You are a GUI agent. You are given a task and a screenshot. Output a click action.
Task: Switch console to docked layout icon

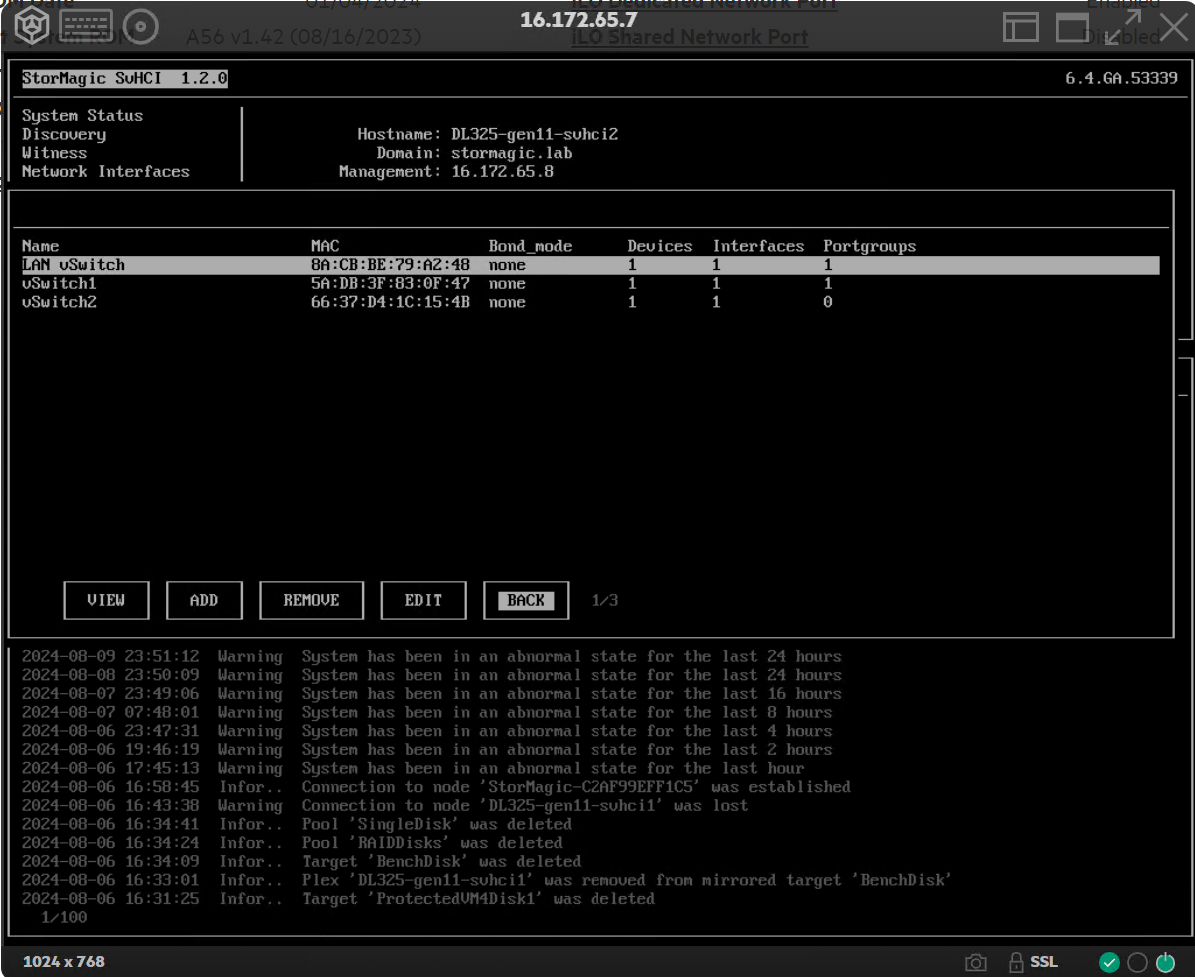(1020, 27)
